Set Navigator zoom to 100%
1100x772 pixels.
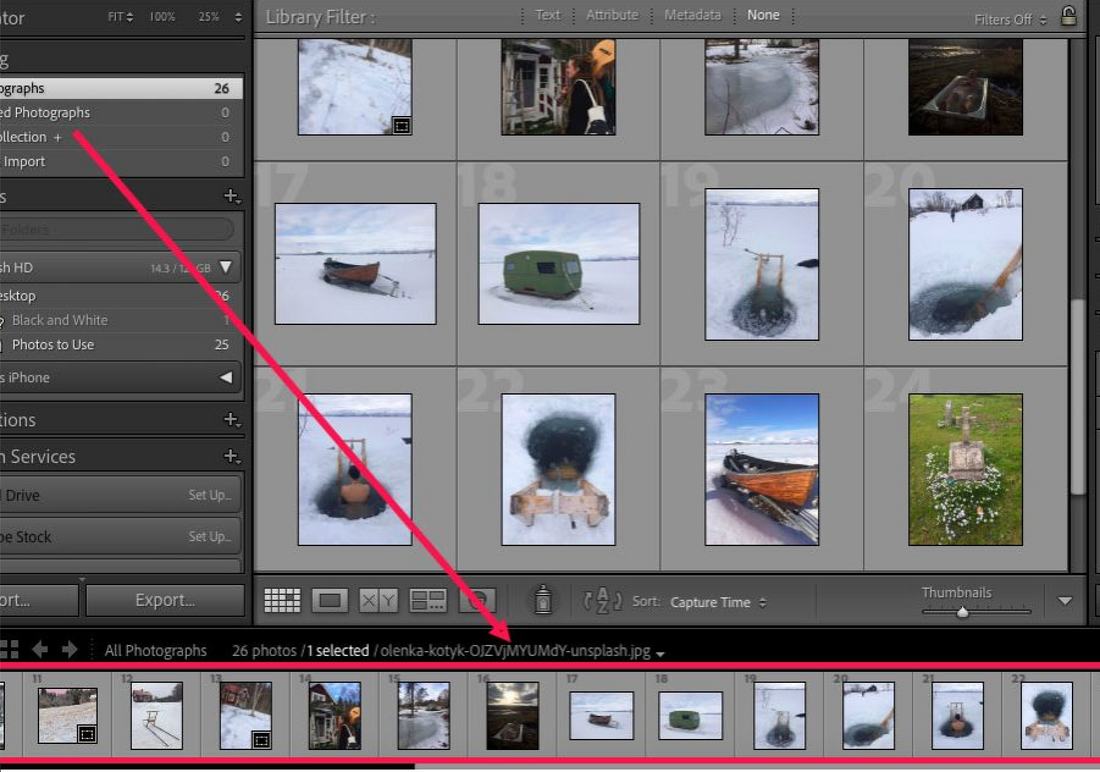pyautogui.click(x=162, y=17)
